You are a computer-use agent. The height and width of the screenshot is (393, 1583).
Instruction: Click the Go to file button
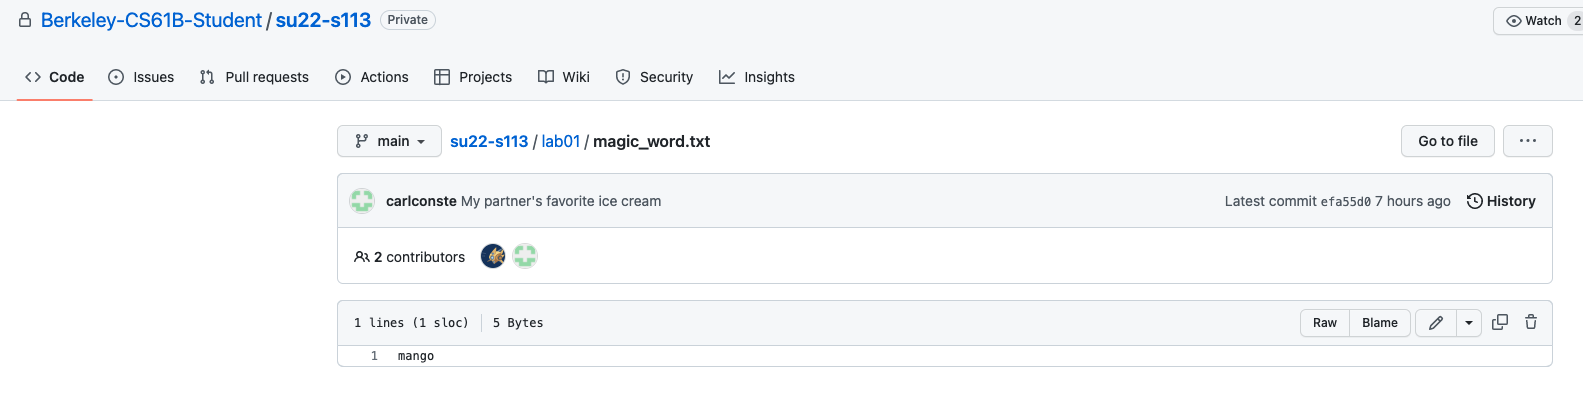(1448, 141)
